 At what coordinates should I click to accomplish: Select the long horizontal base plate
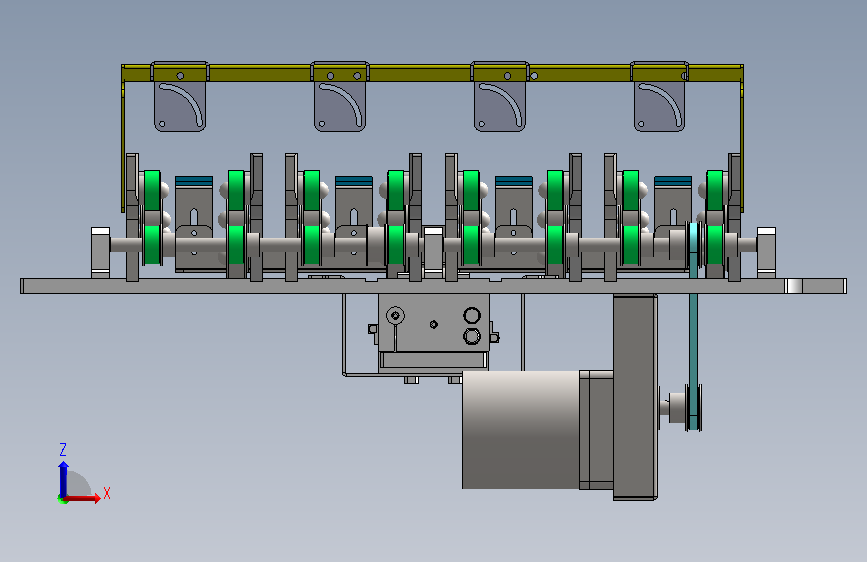coord(433,286)
